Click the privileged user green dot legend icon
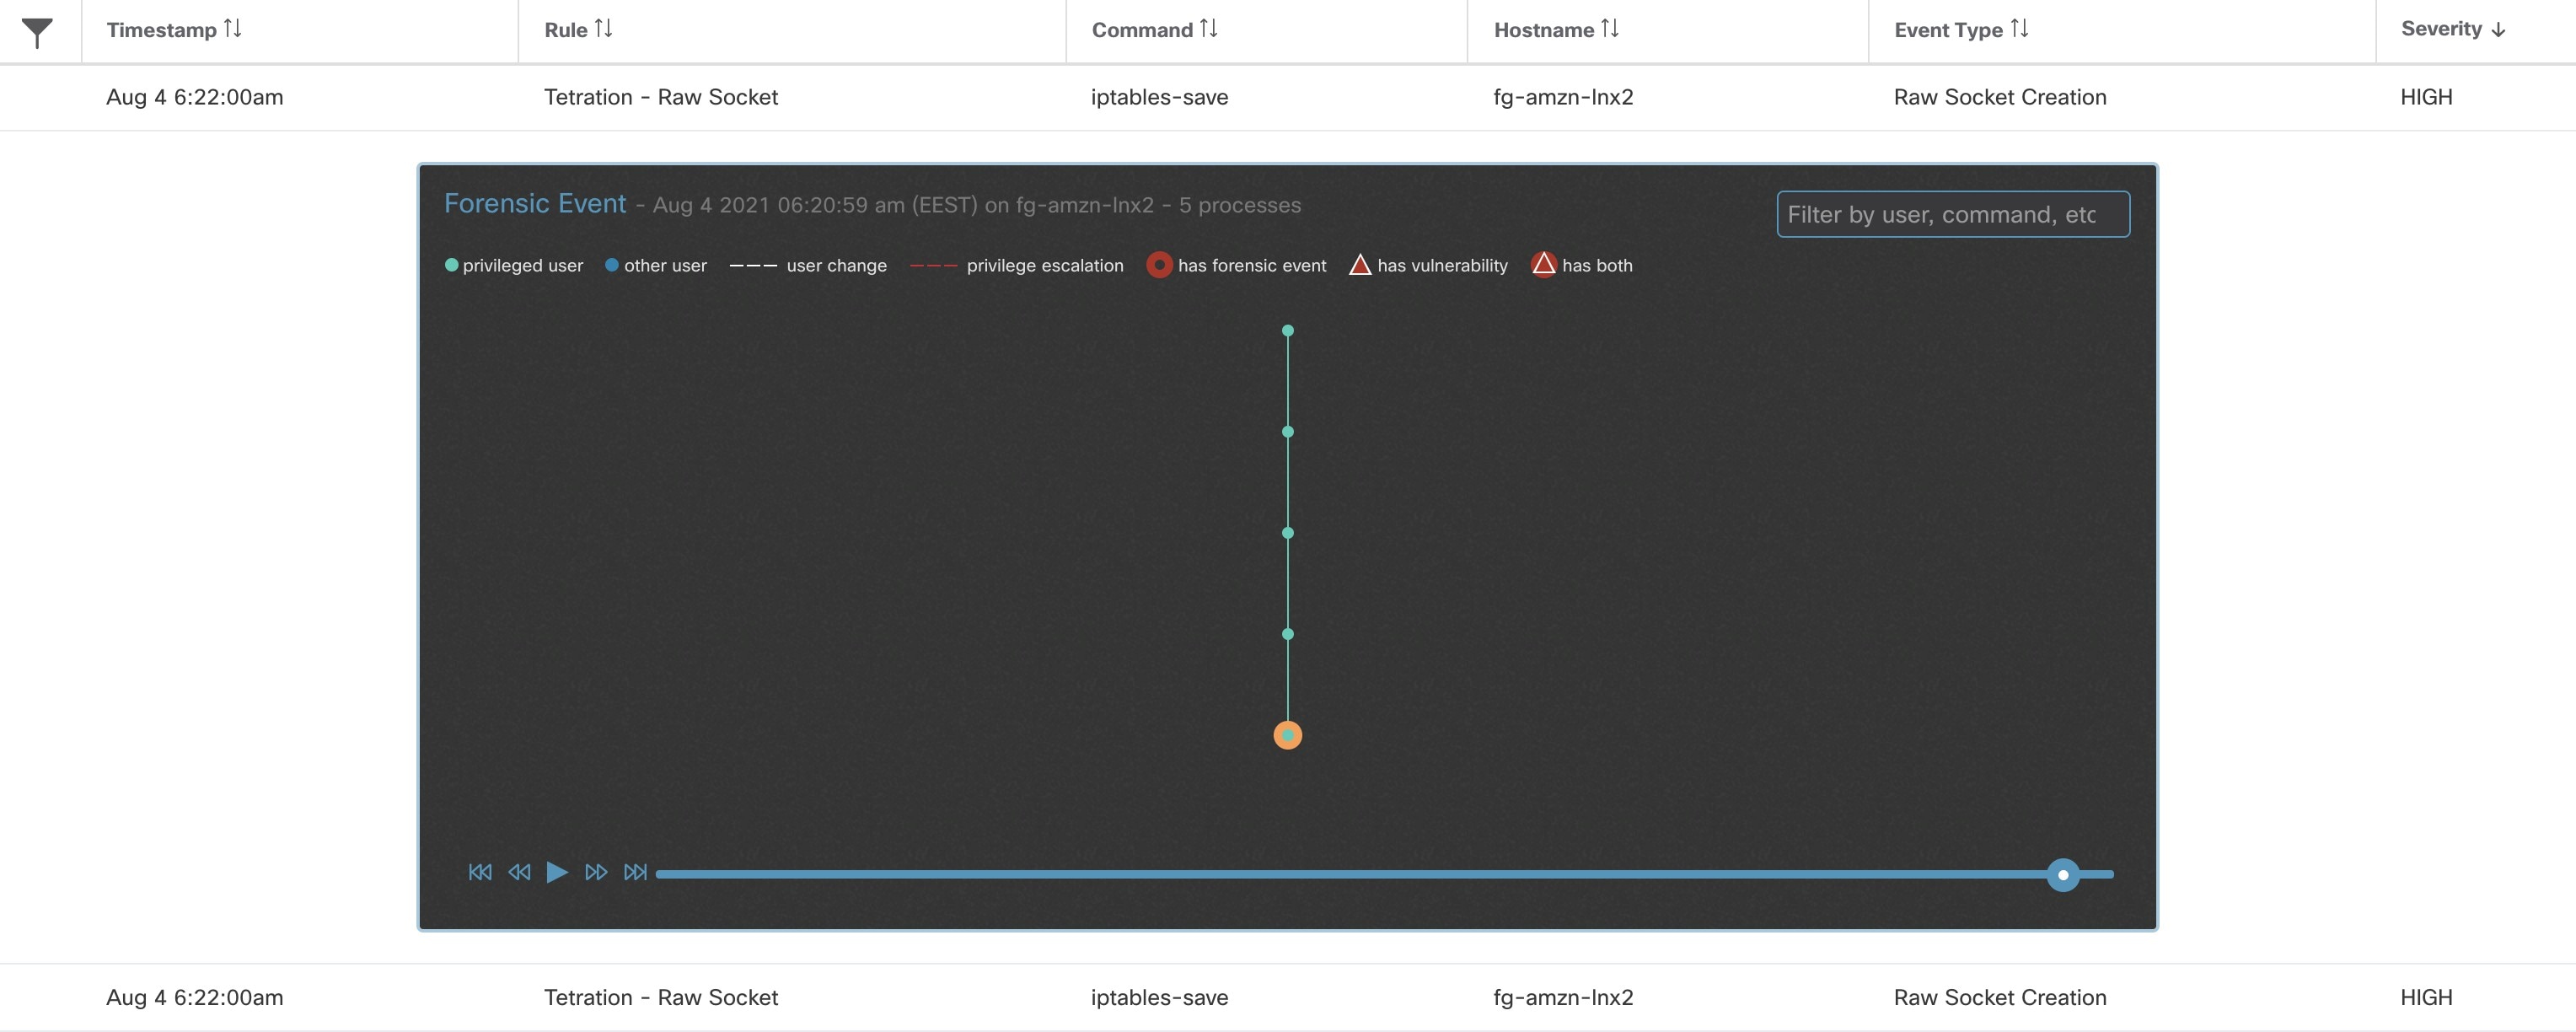This screenshot has width=2576, height=1032. pyautogui.click(x=450, y=266)
